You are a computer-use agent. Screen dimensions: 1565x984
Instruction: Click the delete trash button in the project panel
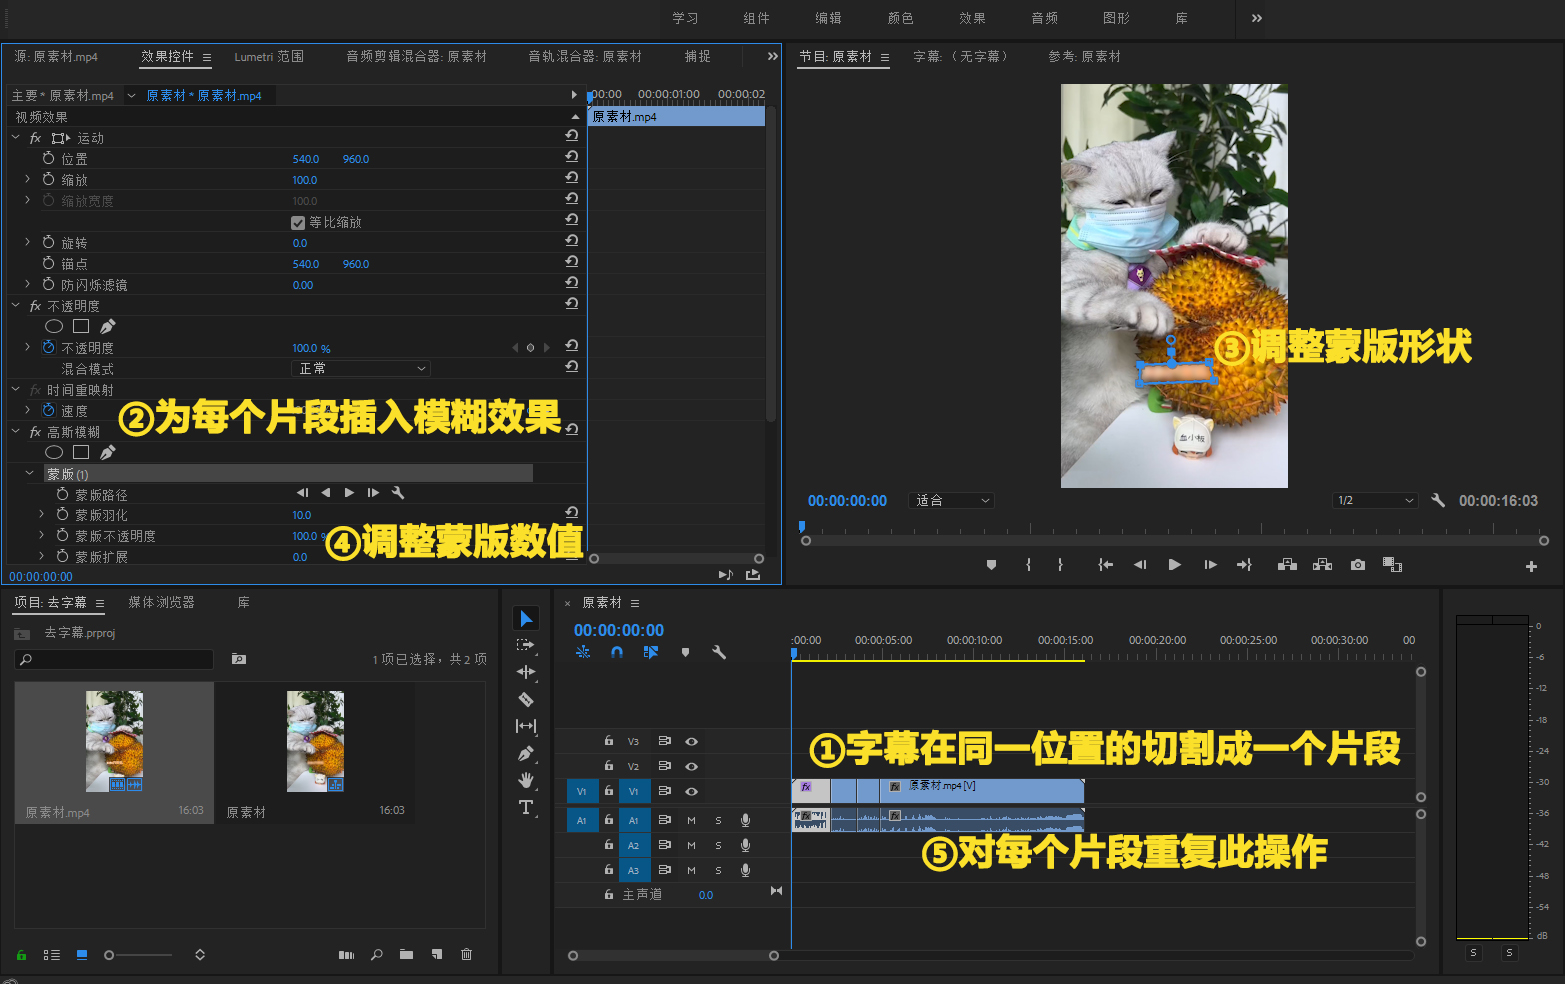pos(466,954)
